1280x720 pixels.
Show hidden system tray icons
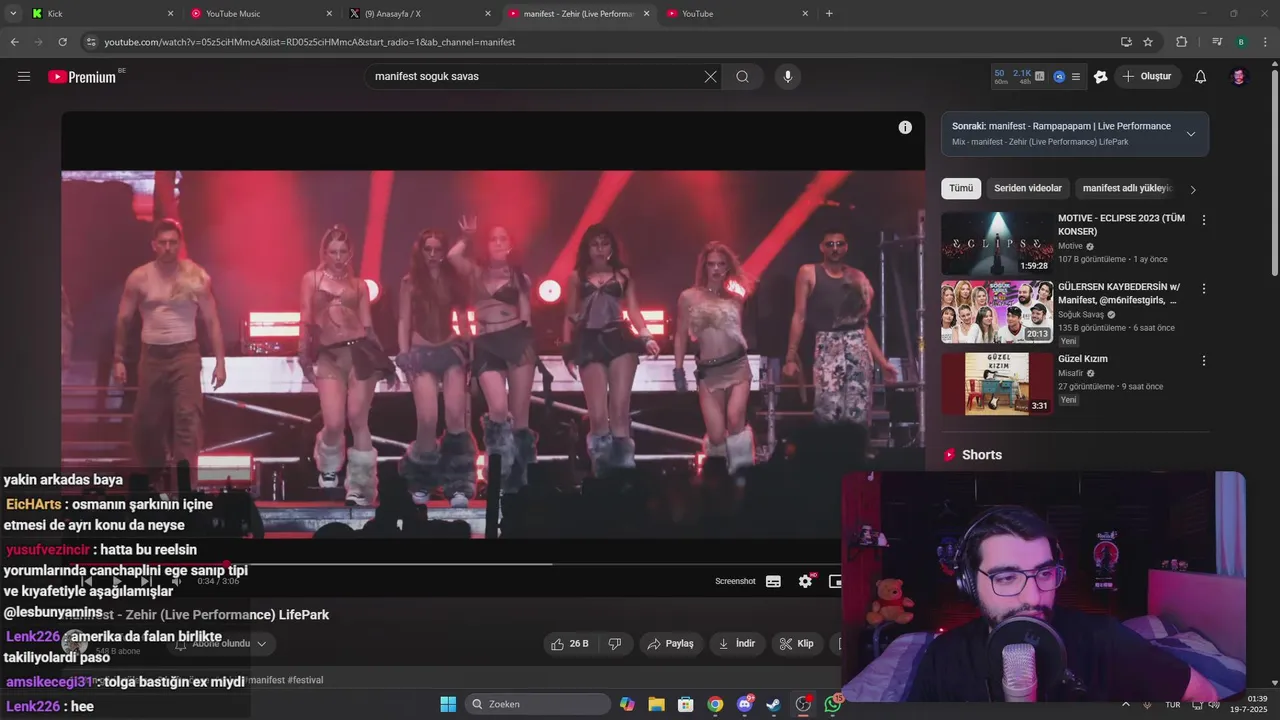(x=1126, y=704)
